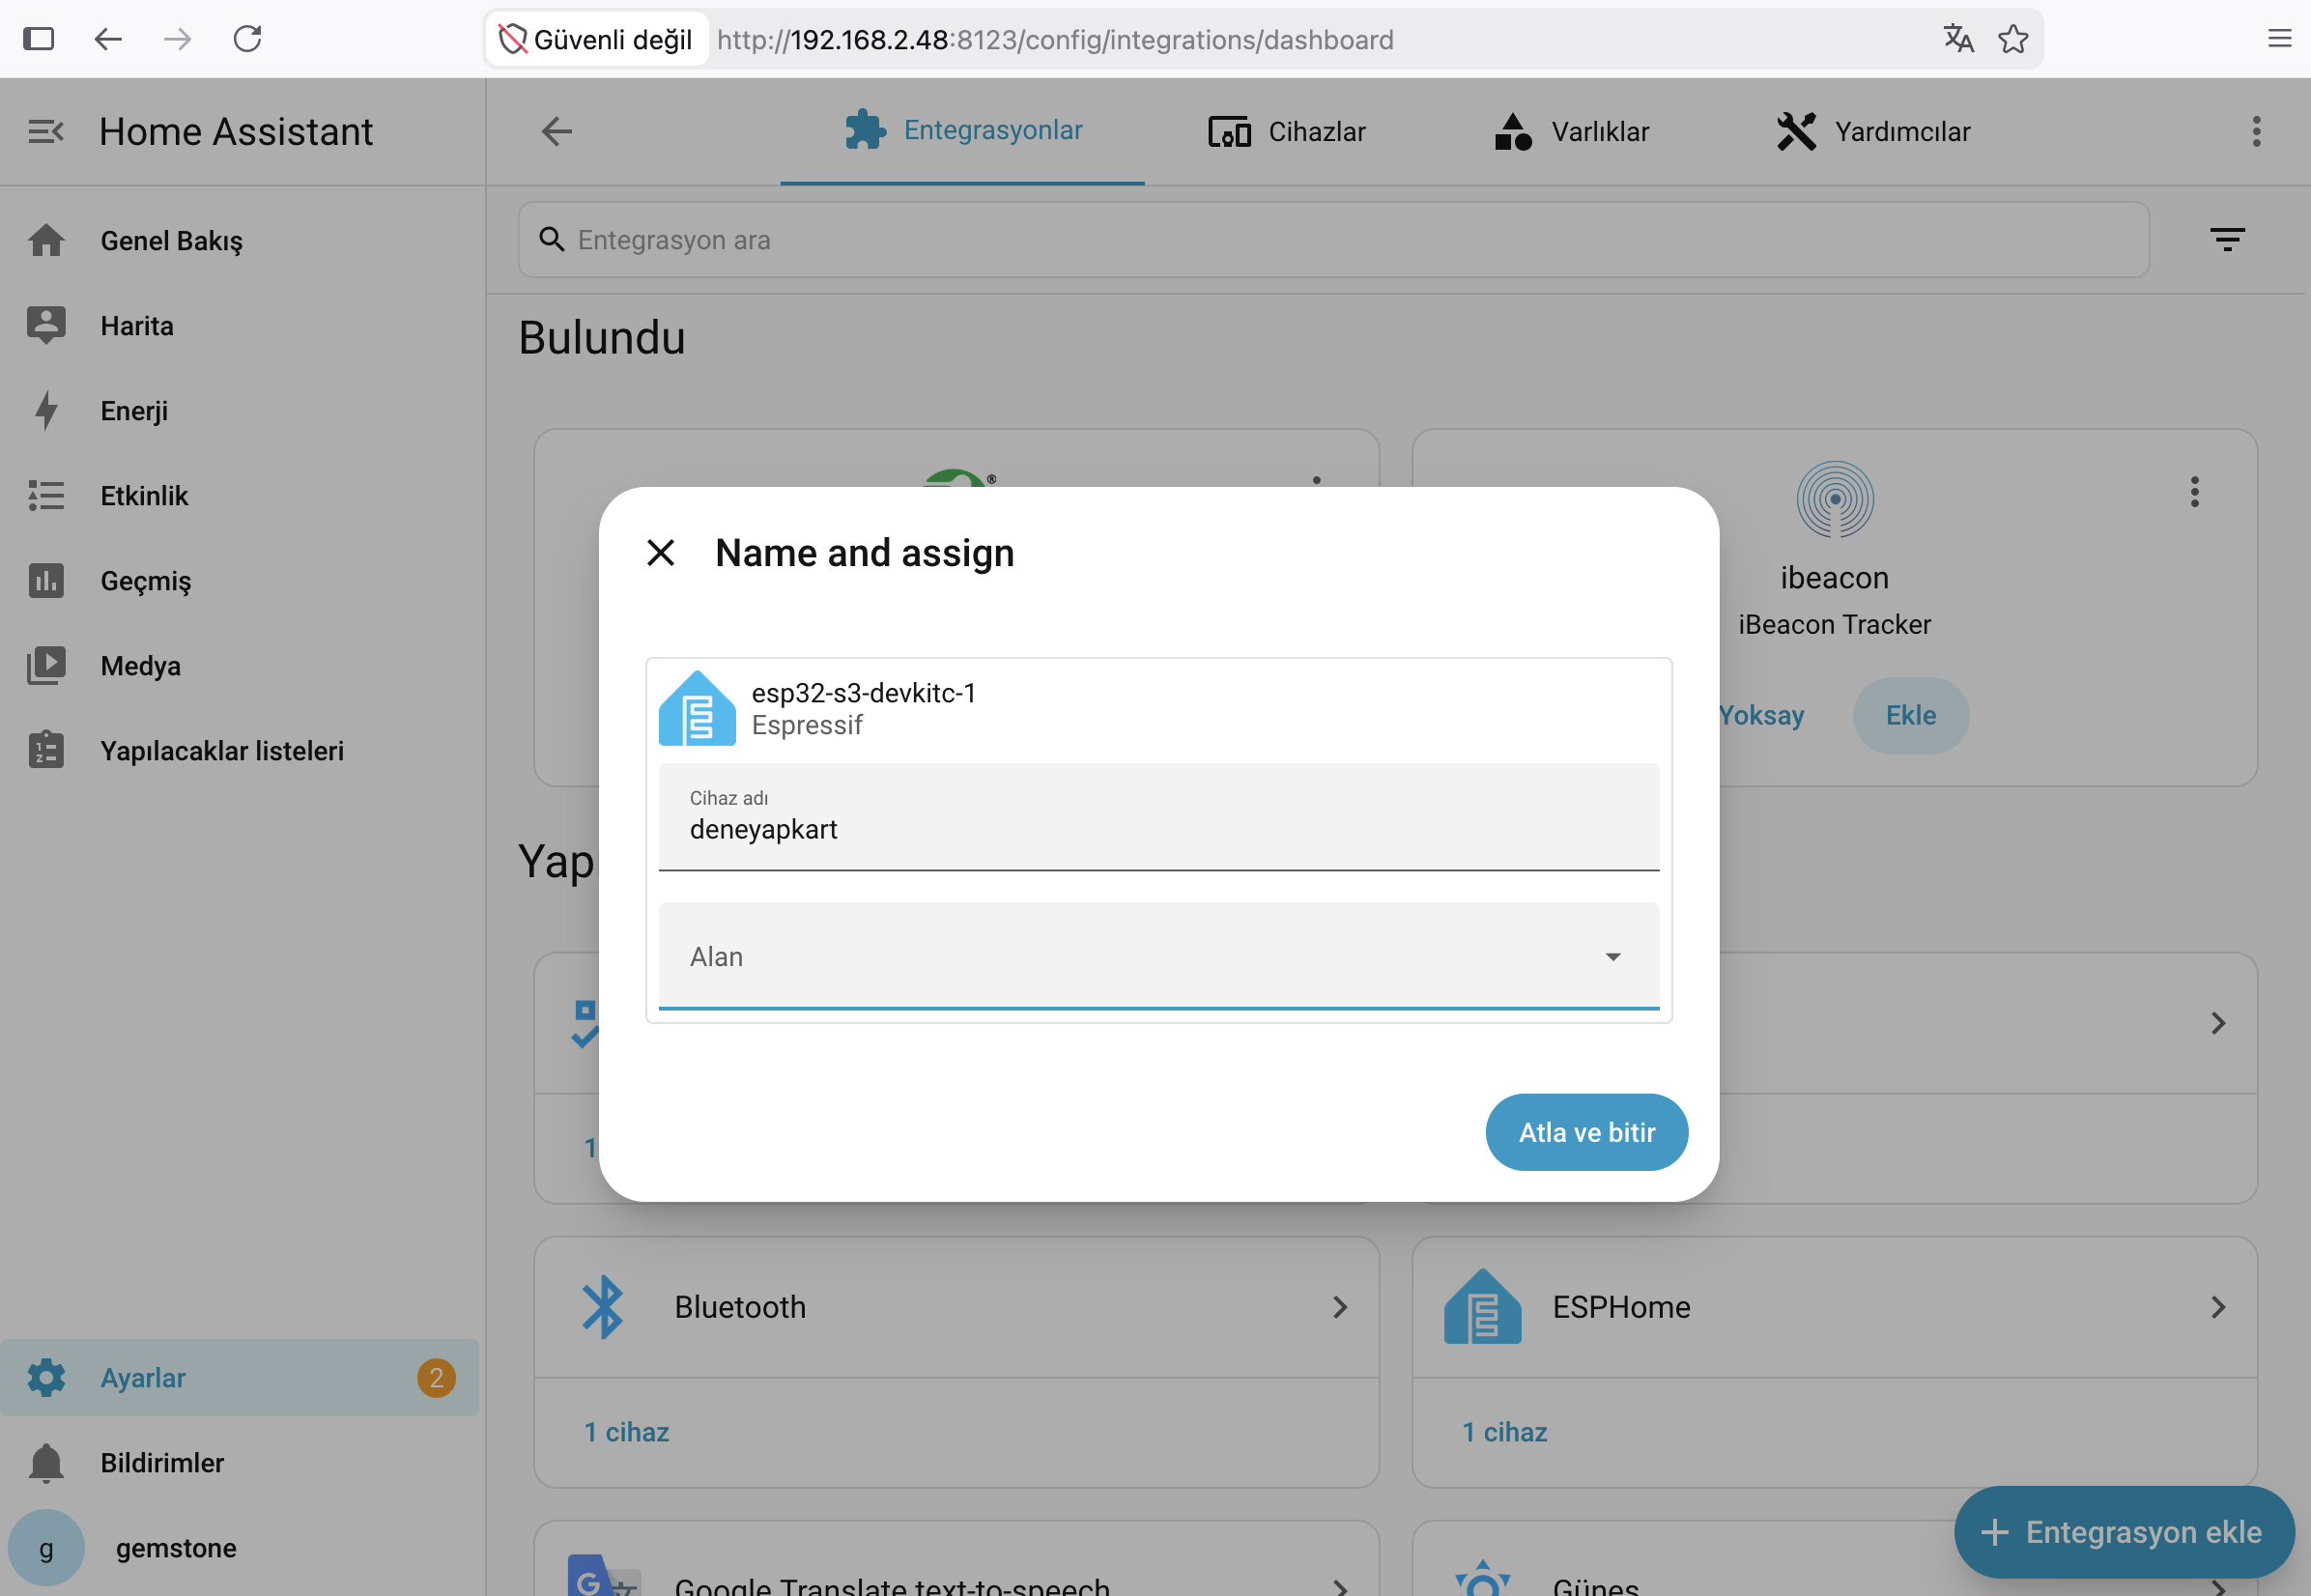2311x1596 pixels.
Task: Click the Entegrasyon ekle button
Action: (2124, 1532)
